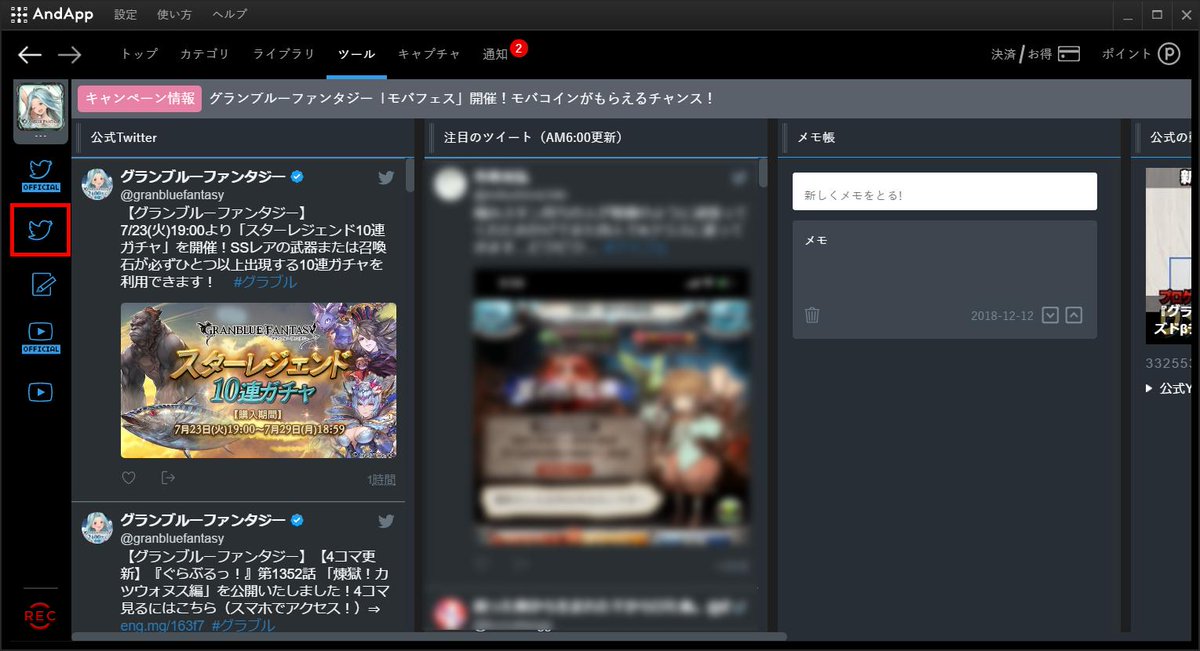Click the verified badge on first tweet
This screenshot has width=1200, height=651.
point(297,177)
